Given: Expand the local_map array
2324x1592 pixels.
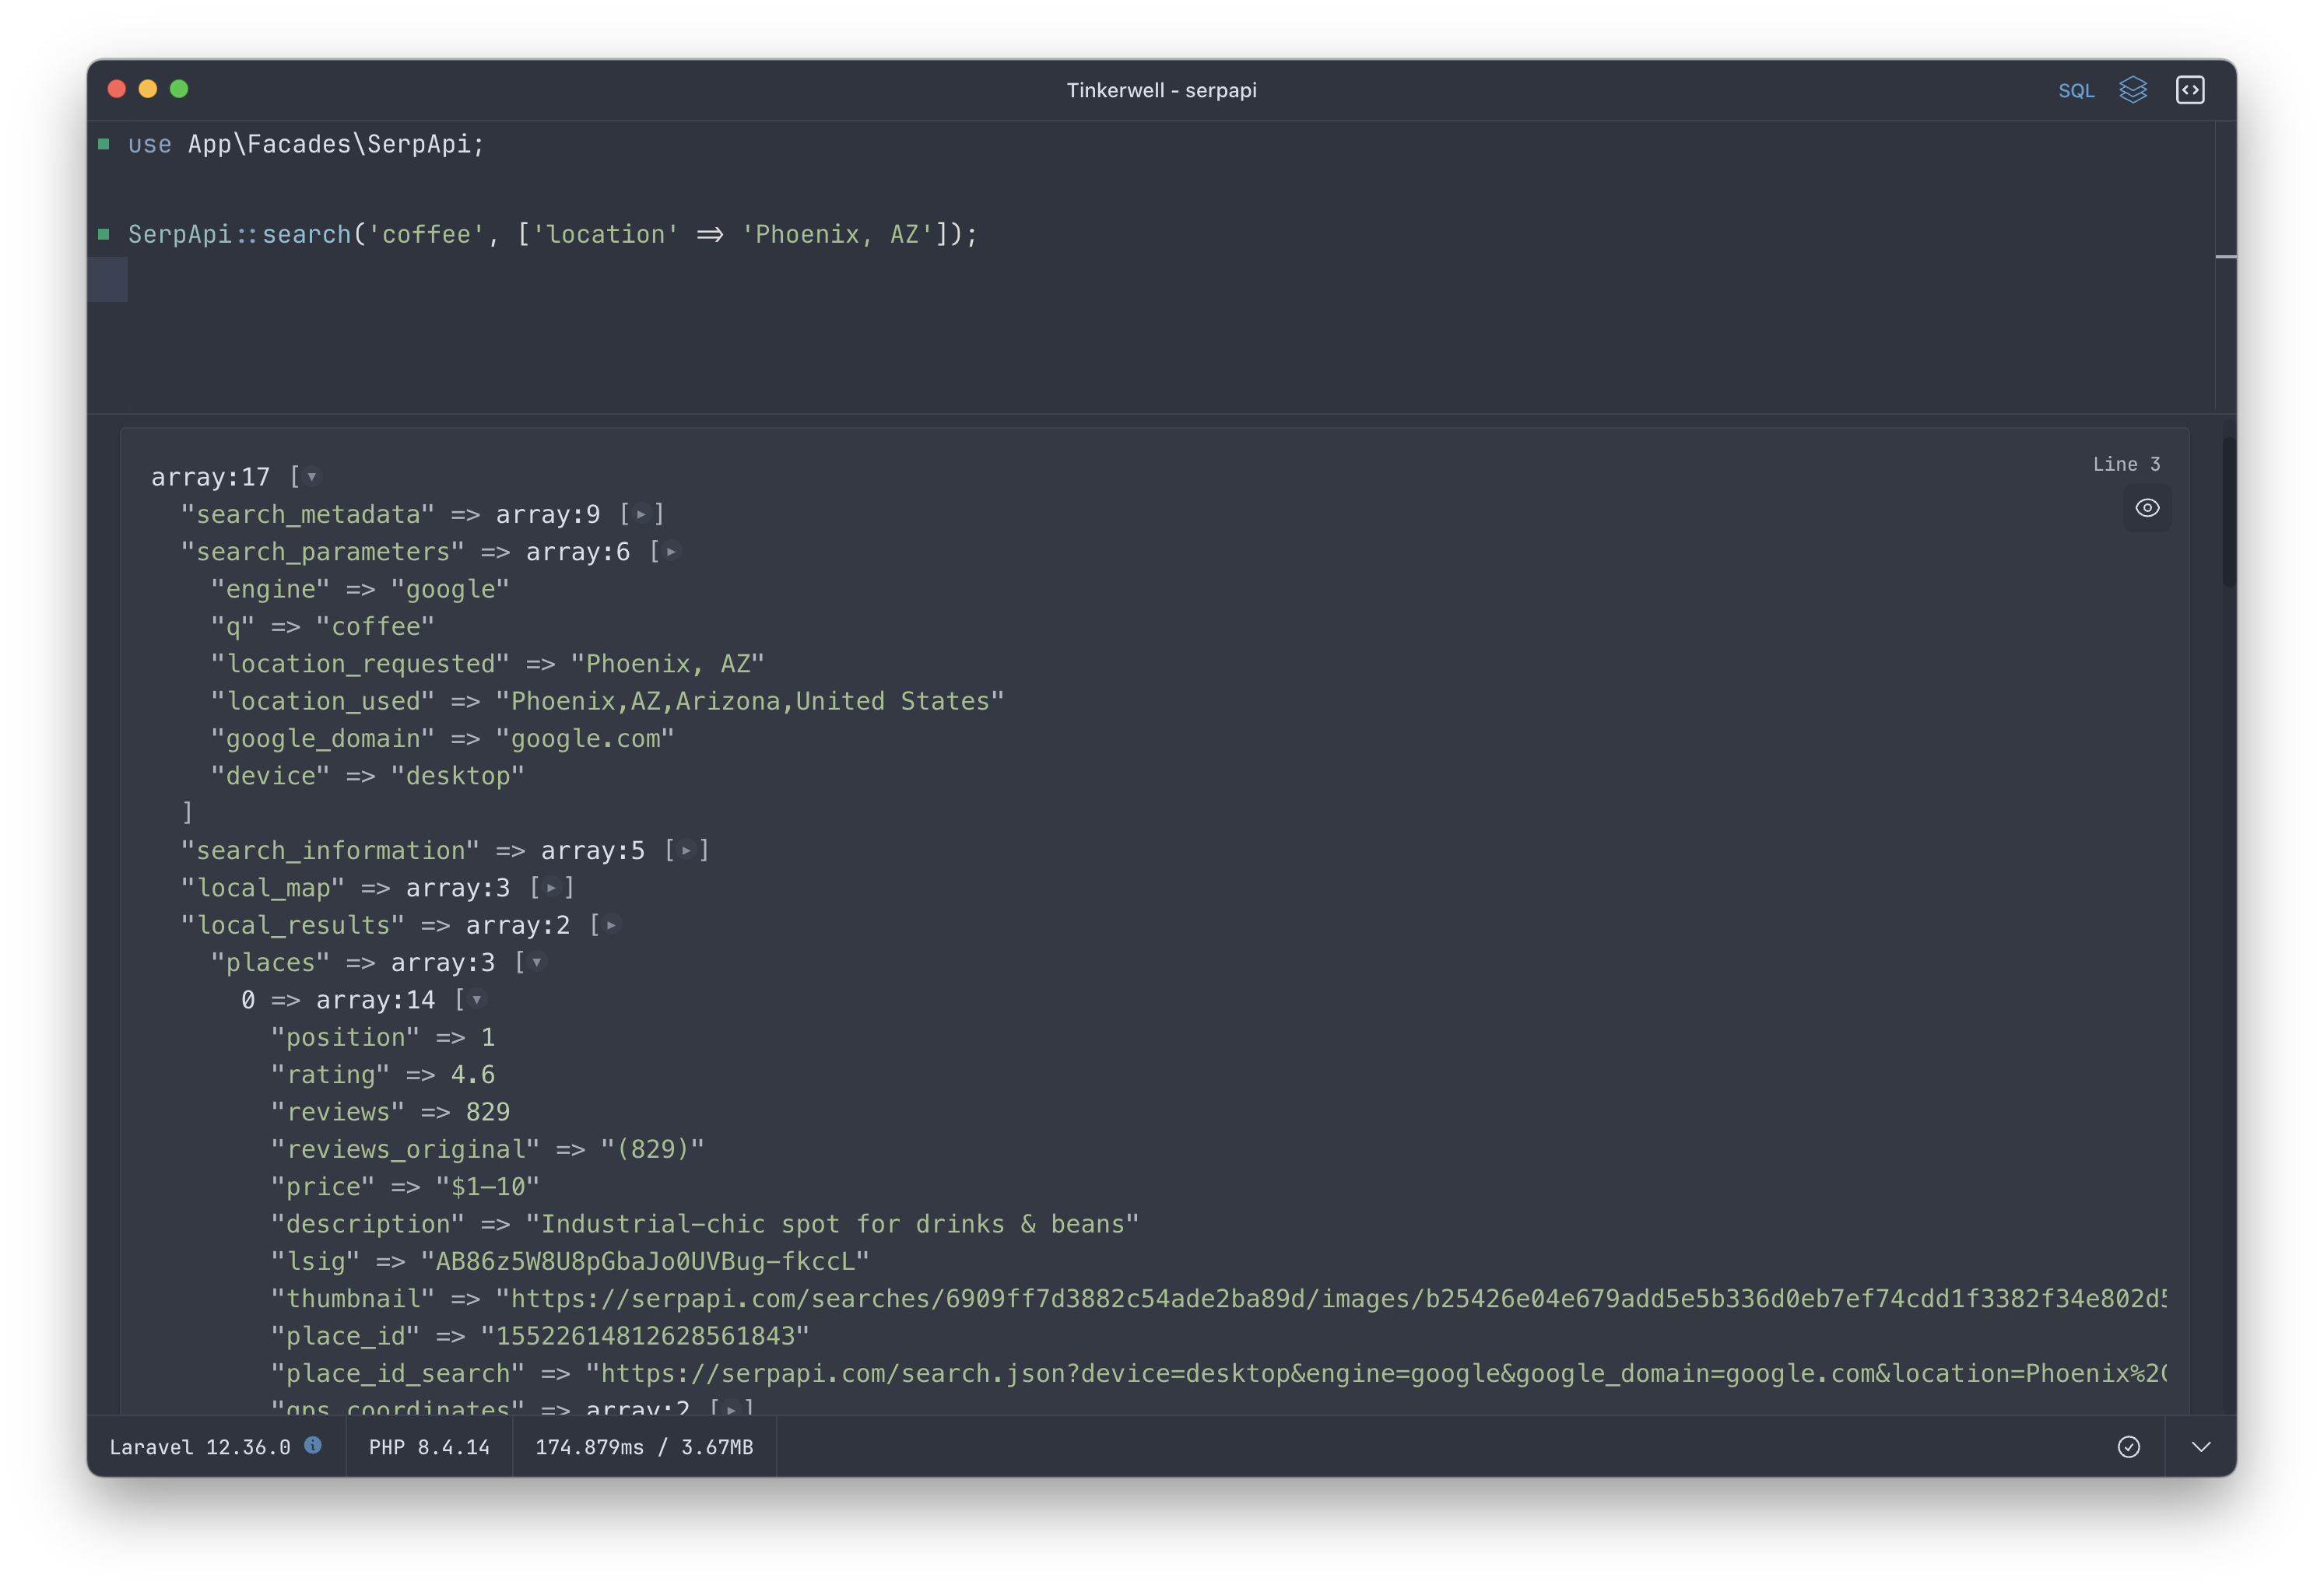Looking at the screenshot, I should [x=551, y=888].
